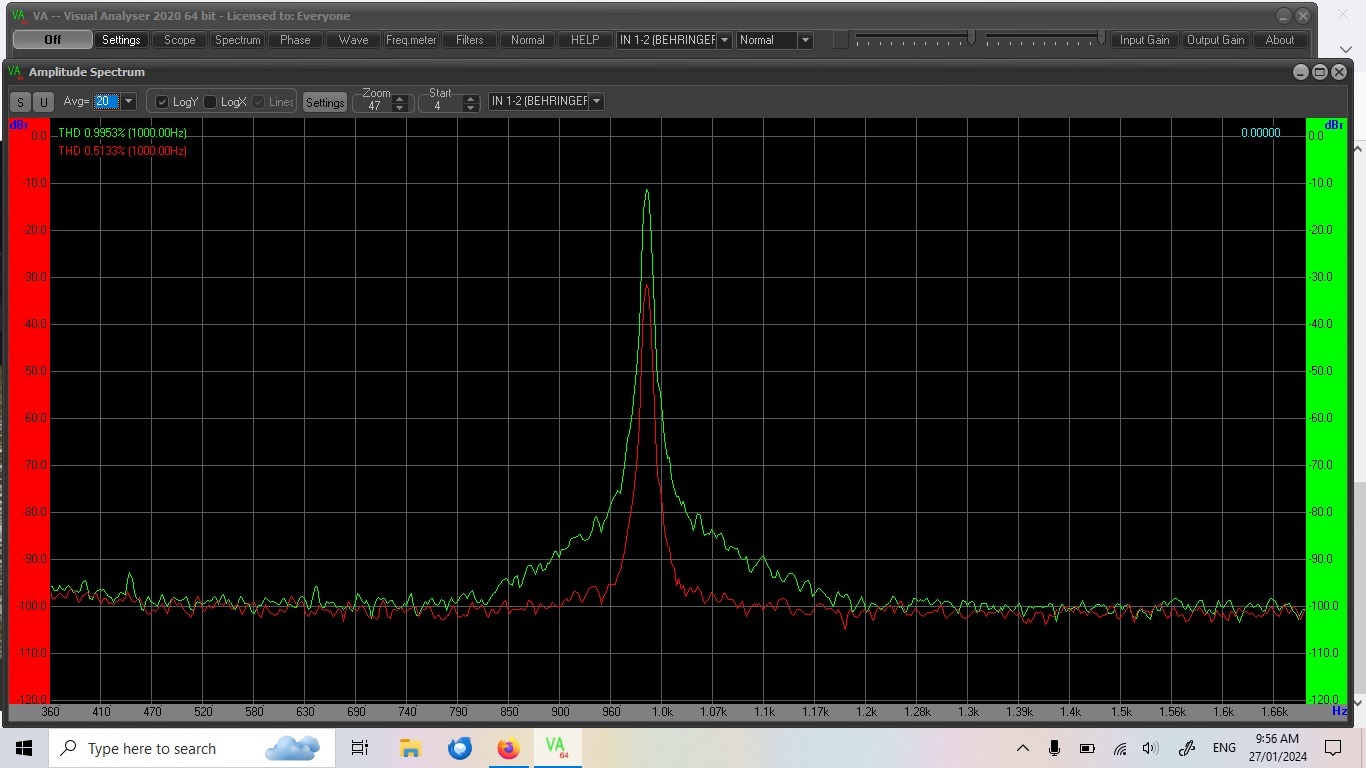Open the volume speaker tray icon
1366x768 pixels.
[x=1150, y=748]
